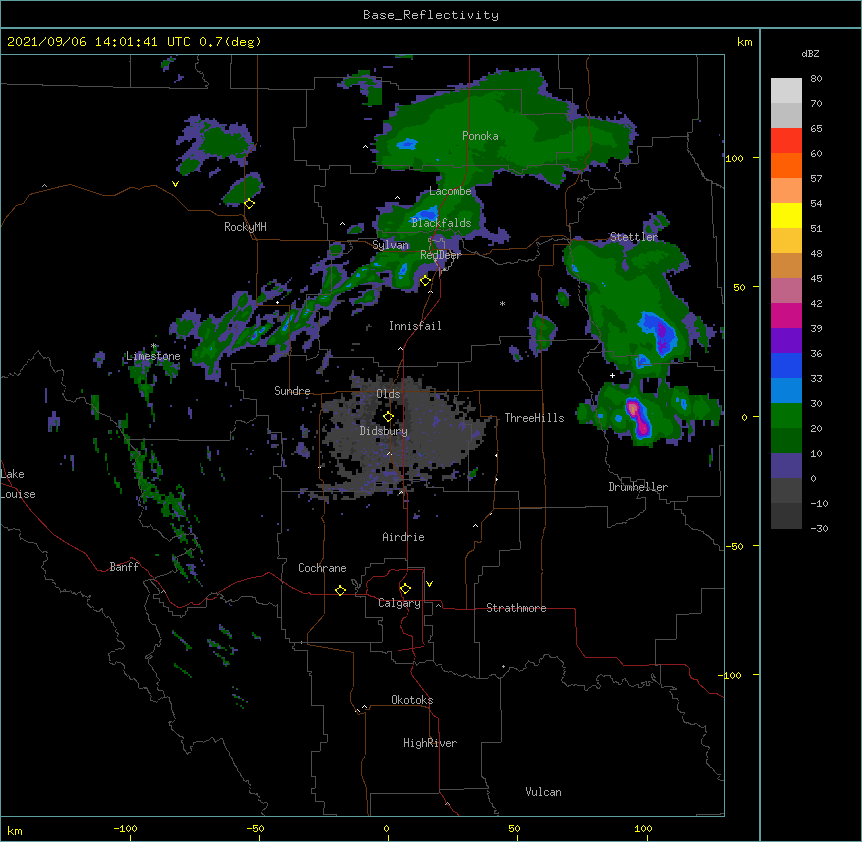Pick the green 20-30 dBZ legend band
Image resolution: width=862 pixels, height=842 pixels.
(x=786, y=416)
